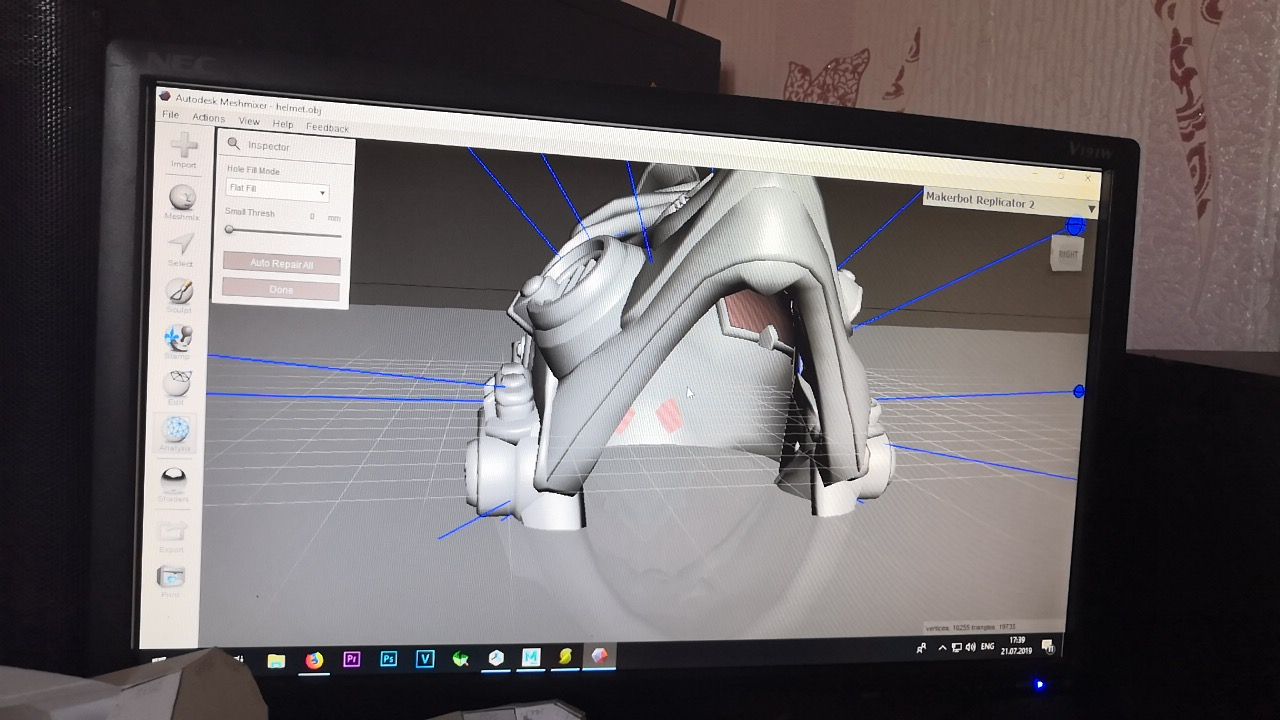Image resolution: width=1280 pixels, height=720 pixels.
Task: Click the blue hole marker sphere at mid-right edge
Action: [x=1078, y=391]
